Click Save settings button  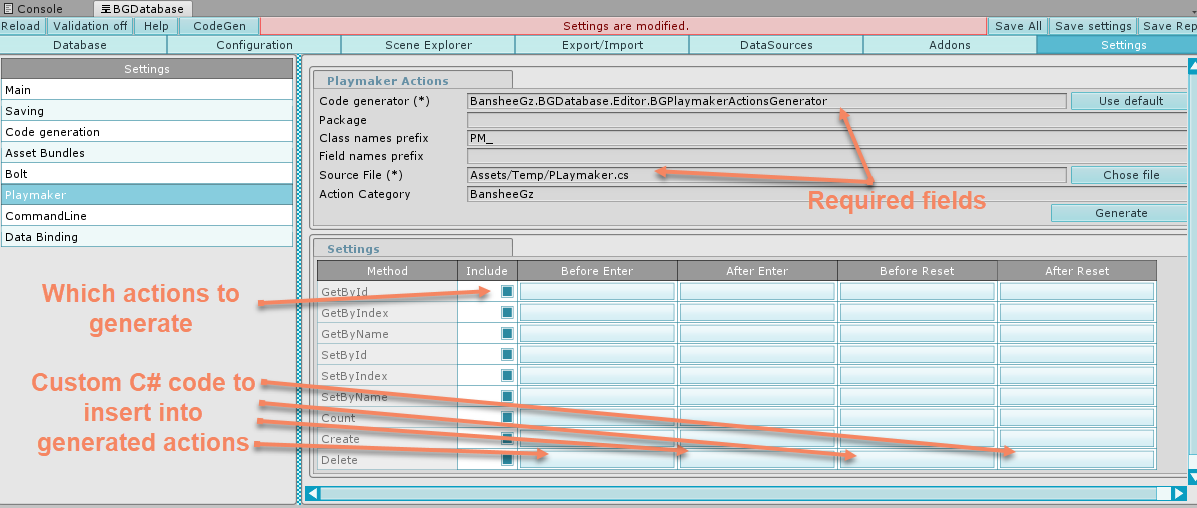tap(1093, 26)
